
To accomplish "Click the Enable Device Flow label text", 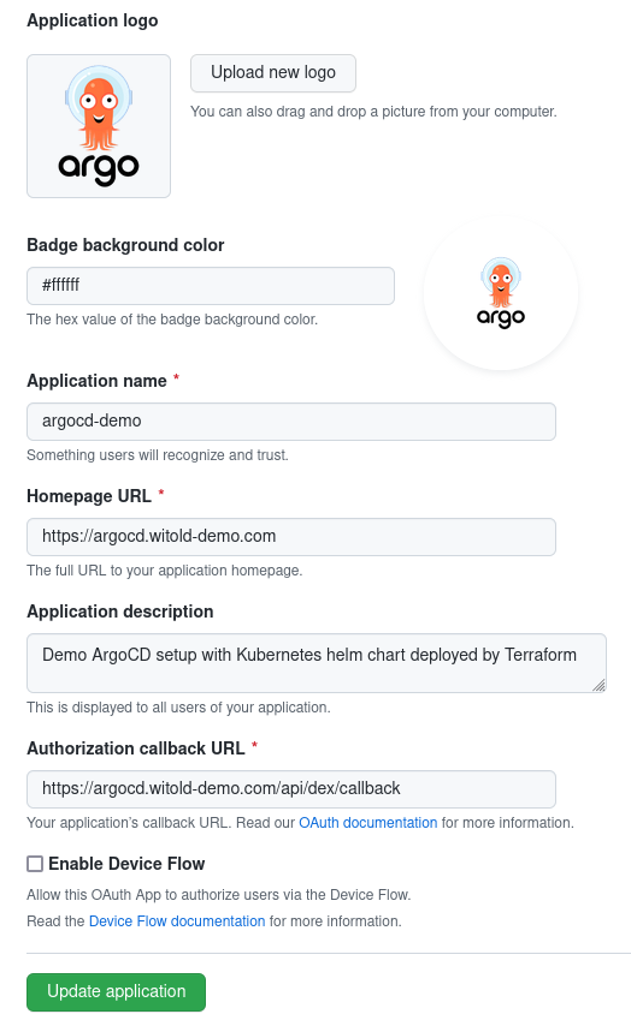I will (127, 864).
